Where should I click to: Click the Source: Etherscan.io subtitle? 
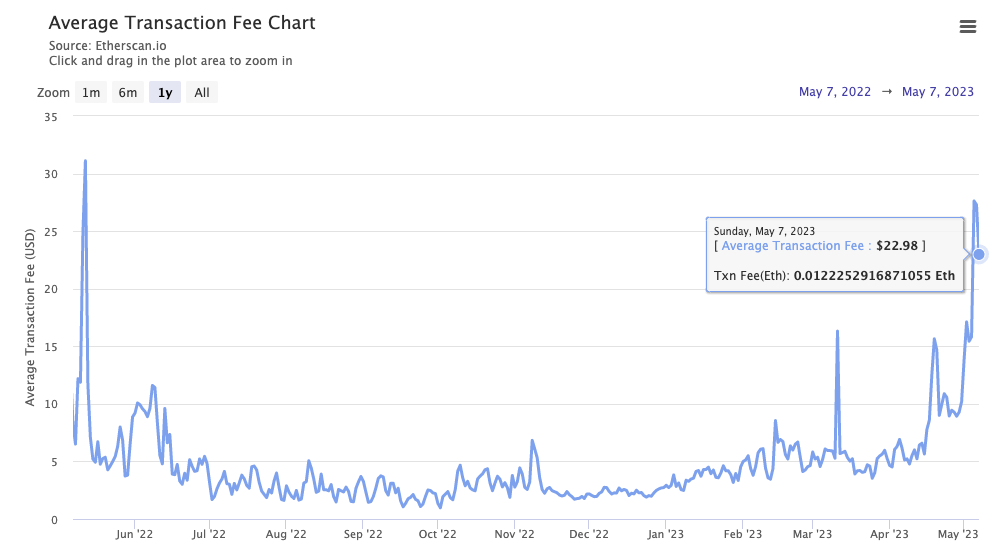(108, 46)
